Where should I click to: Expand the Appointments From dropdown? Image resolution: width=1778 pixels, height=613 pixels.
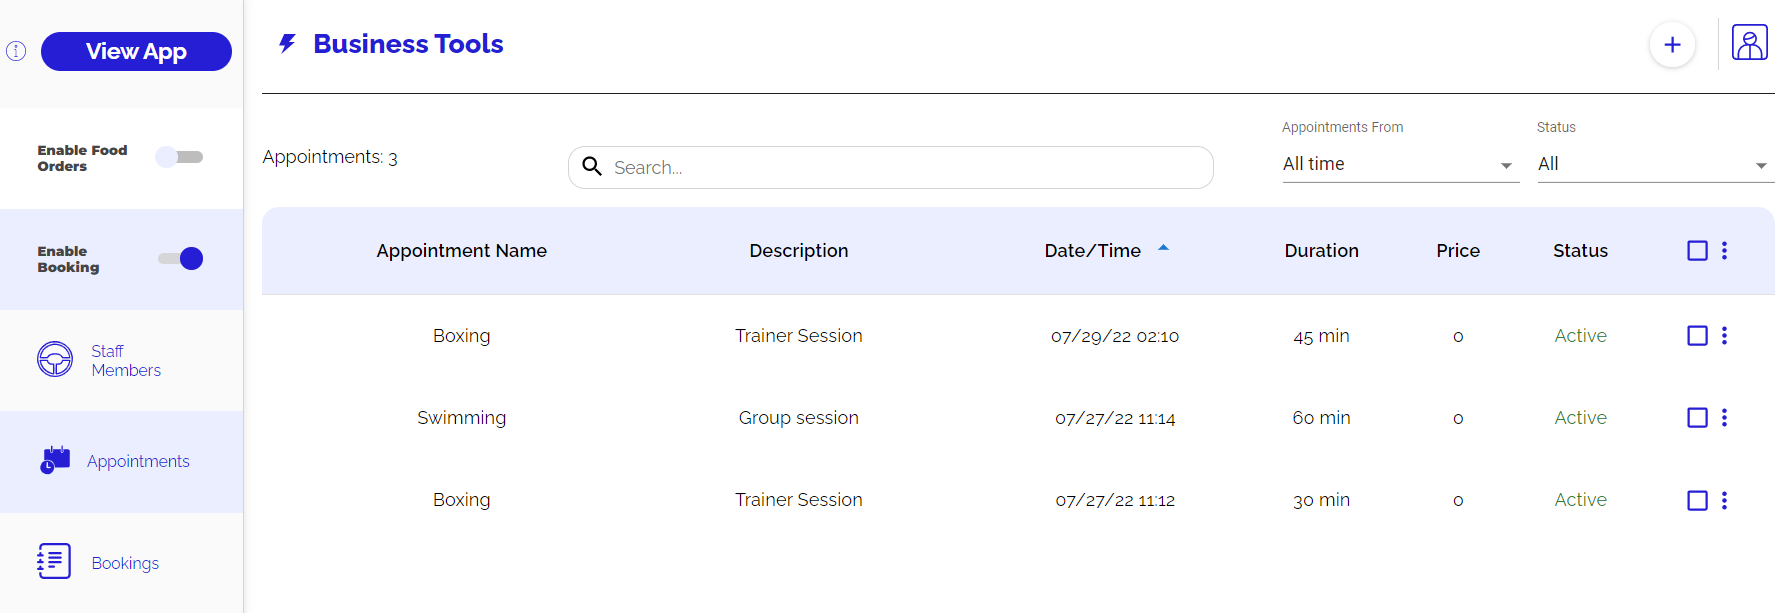click(x=1398, y=165)
